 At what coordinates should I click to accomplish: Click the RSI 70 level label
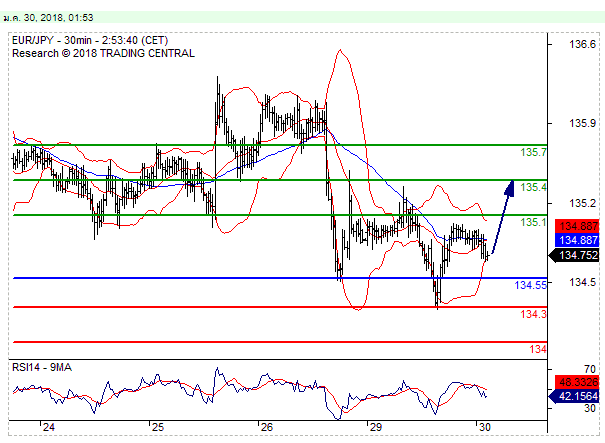[590, 369]
